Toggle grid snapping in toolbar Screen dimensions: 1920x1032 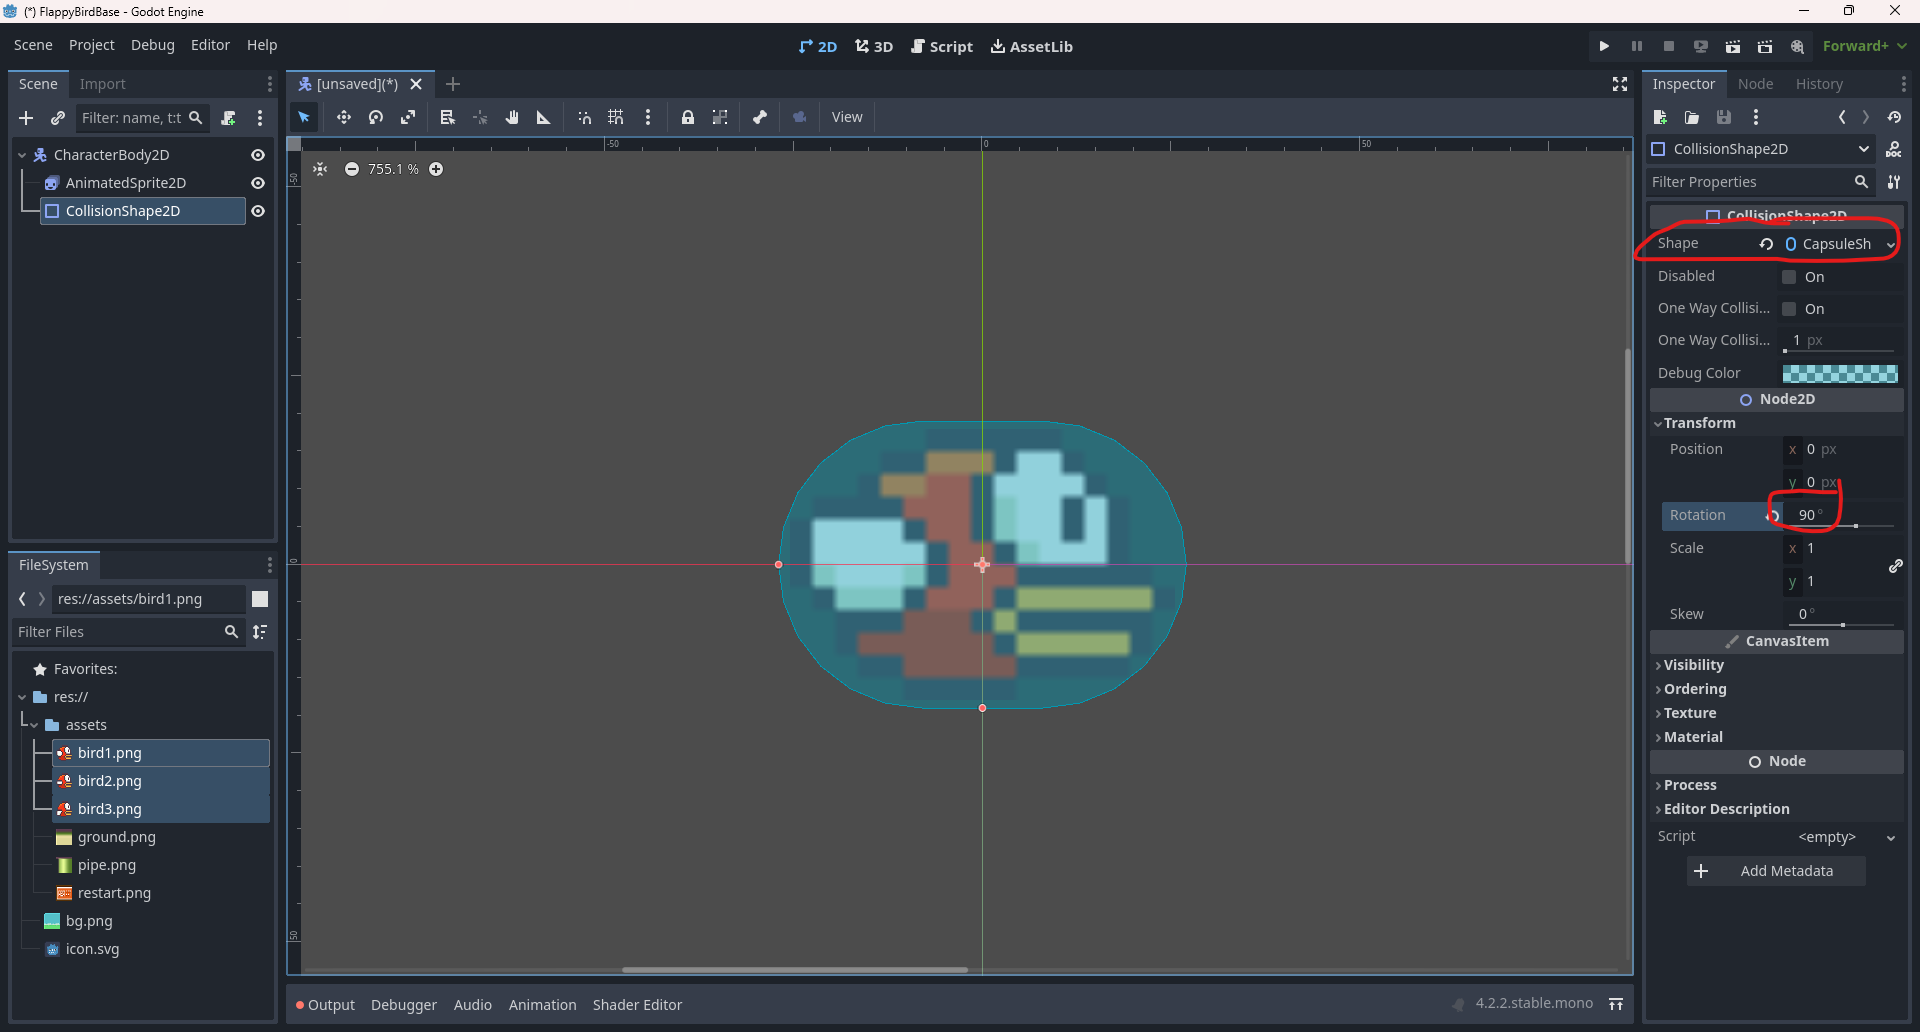(616, 117)
